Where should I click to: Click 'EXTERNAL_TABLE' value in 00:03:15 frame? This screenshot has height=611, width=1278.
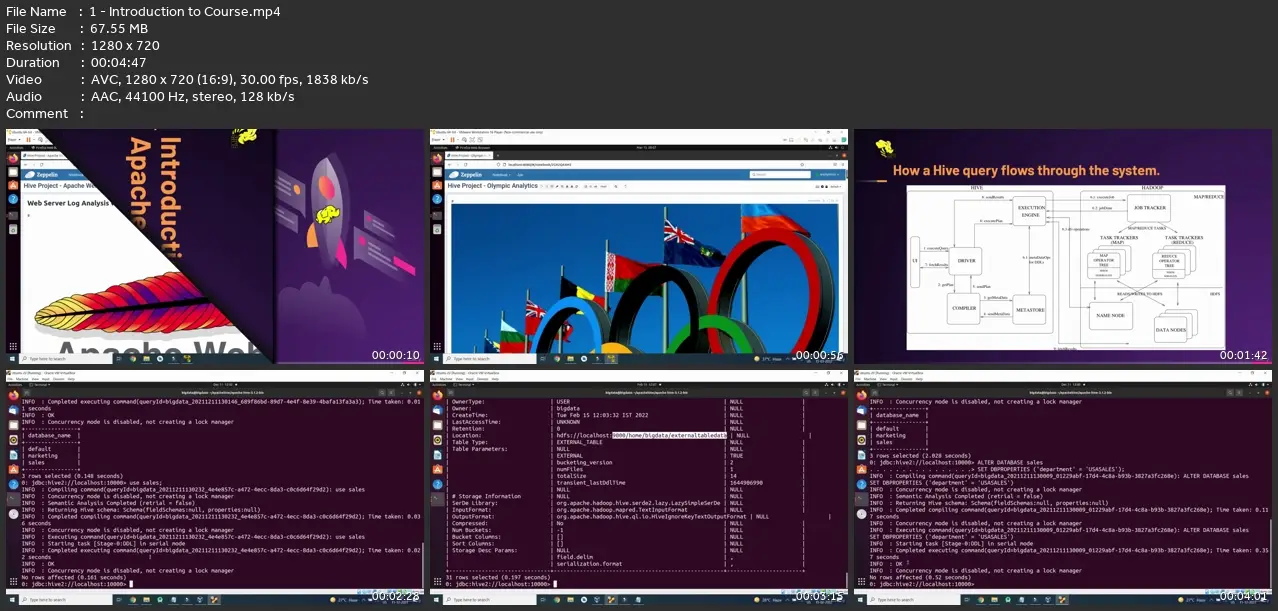click(x=580, y=443)
